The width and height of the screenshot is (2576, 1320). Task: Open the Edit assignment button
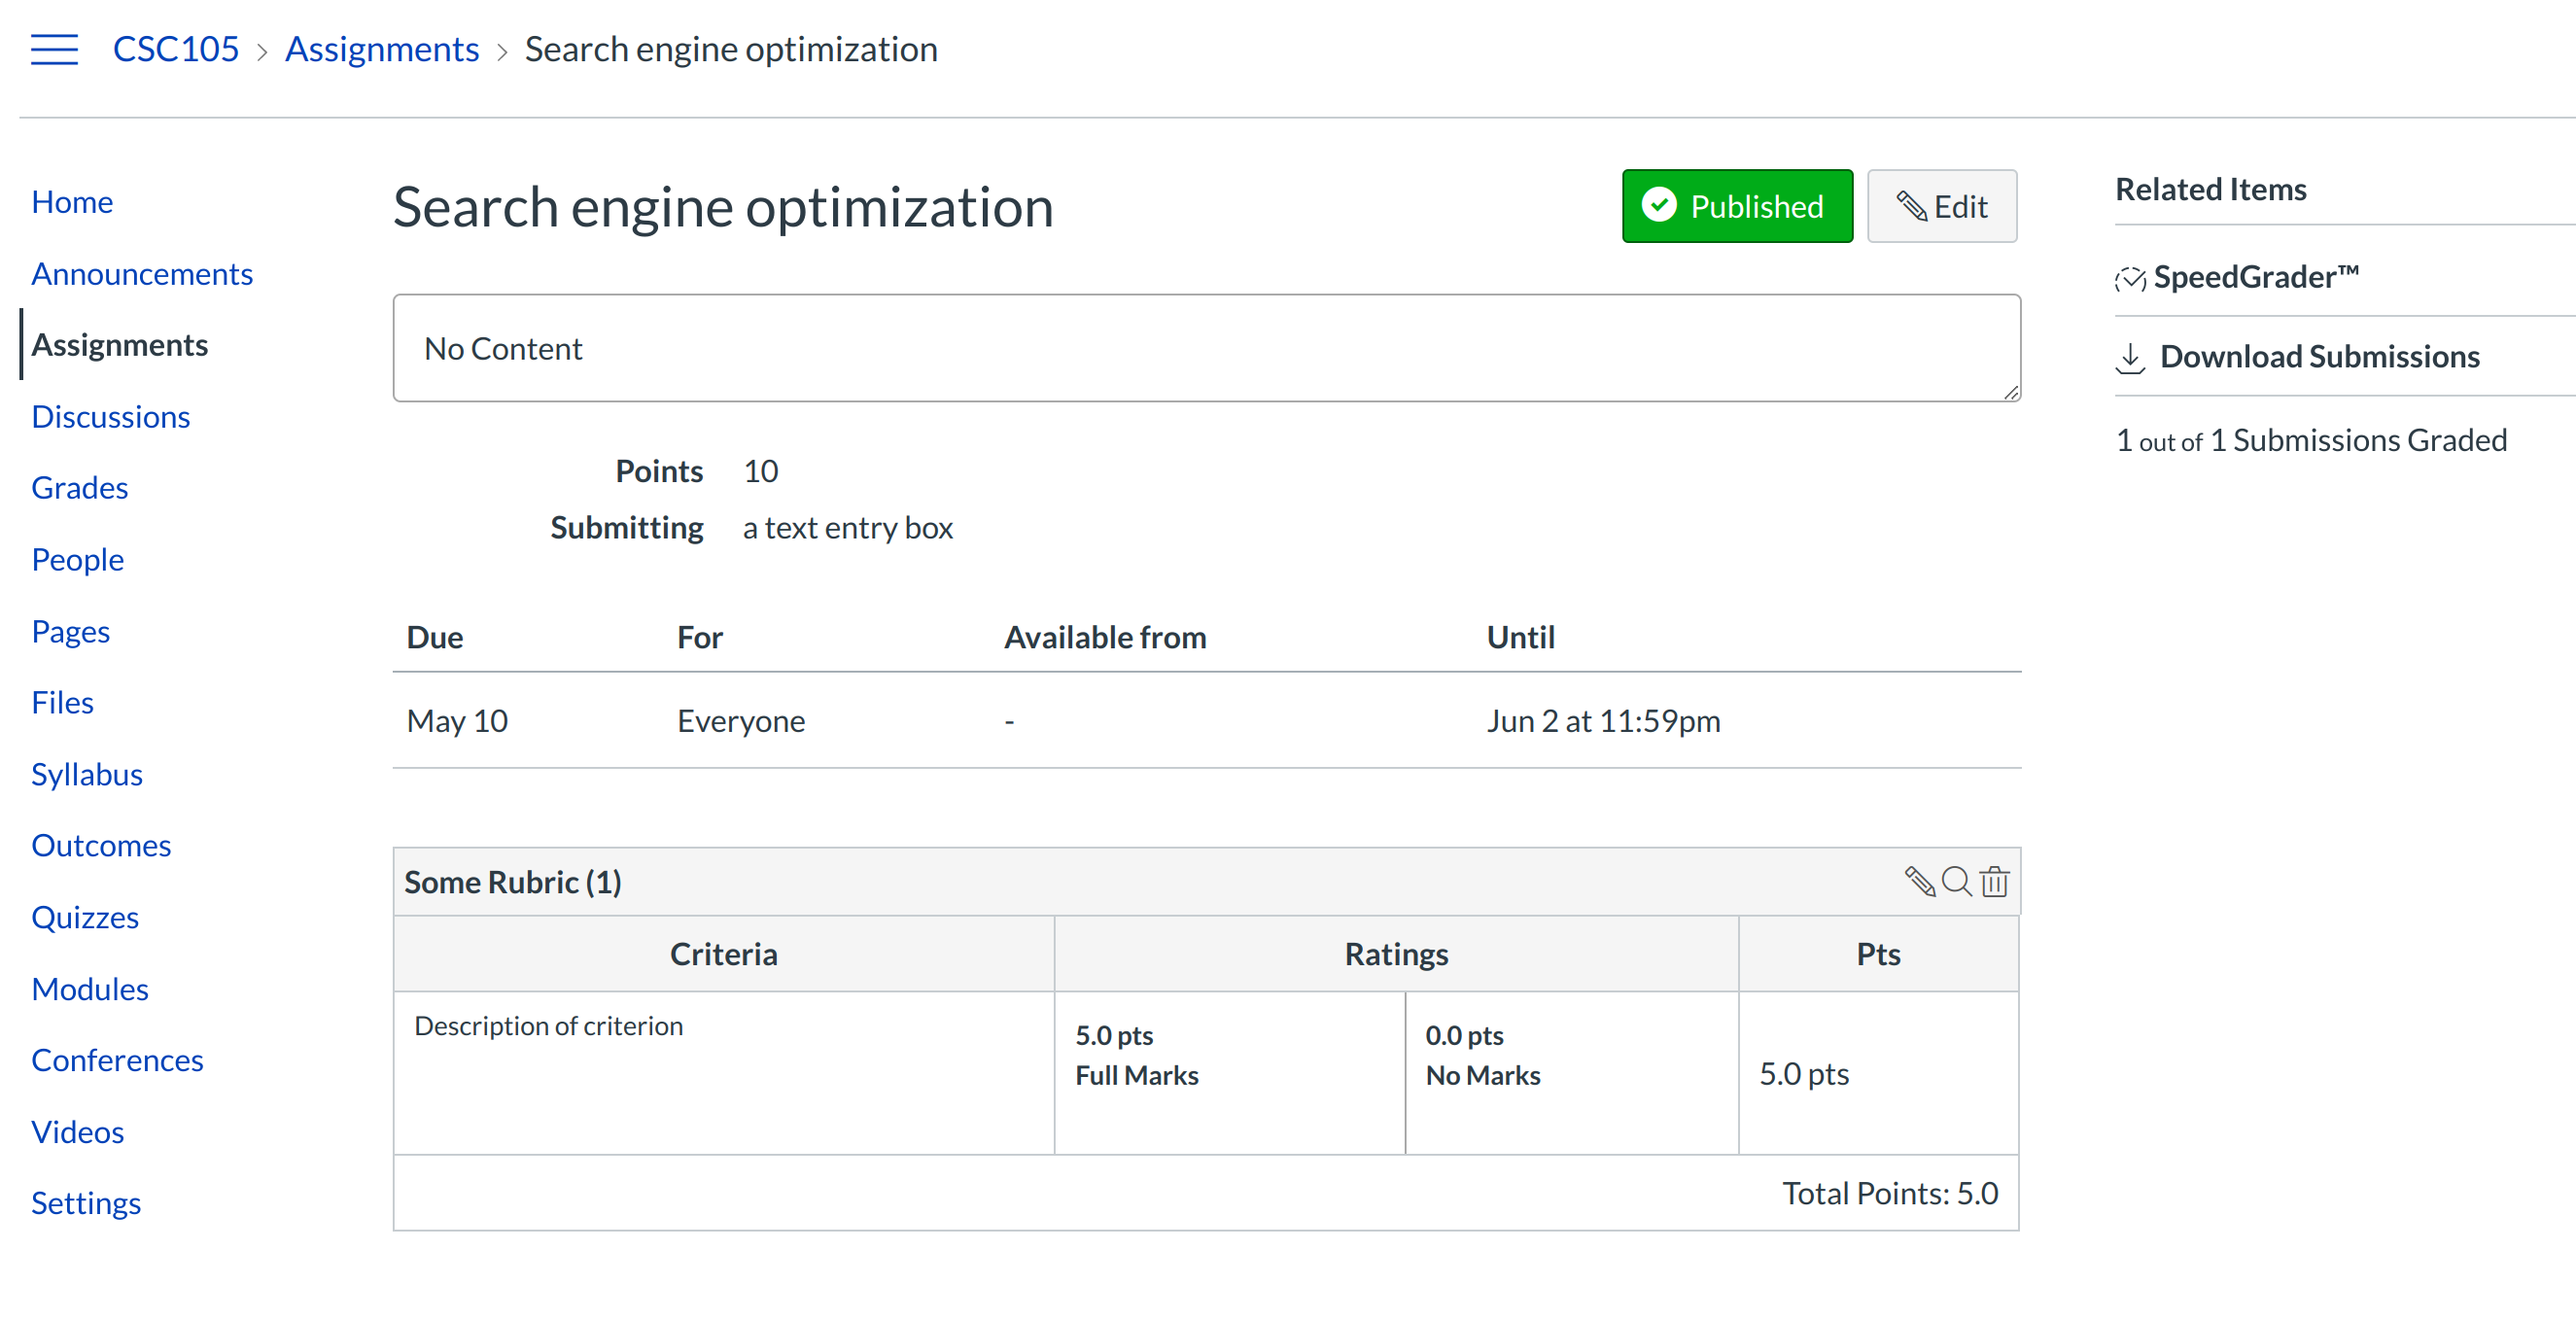pyautogui.click(x=1941, y=206)
